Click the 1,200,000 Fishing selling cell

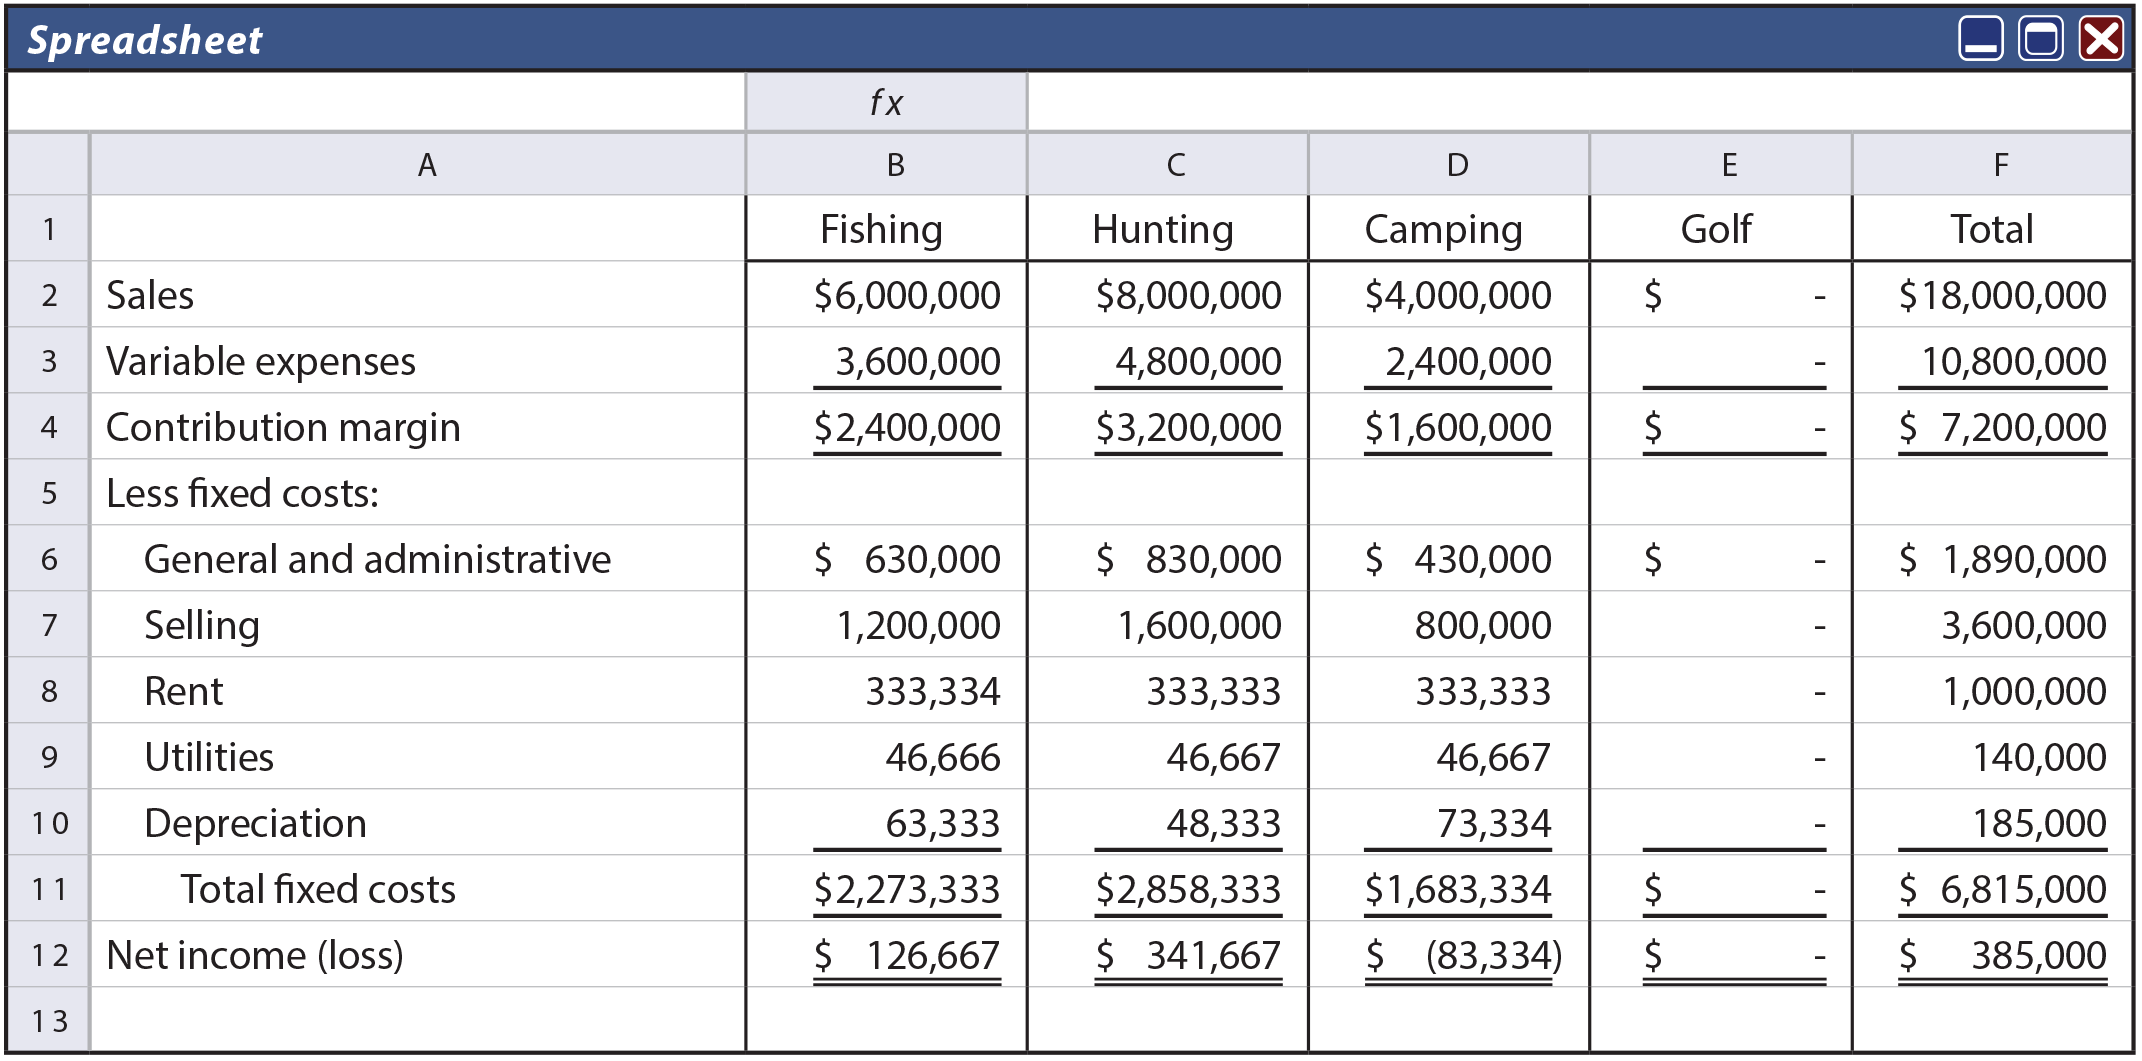tap(886, 625)
